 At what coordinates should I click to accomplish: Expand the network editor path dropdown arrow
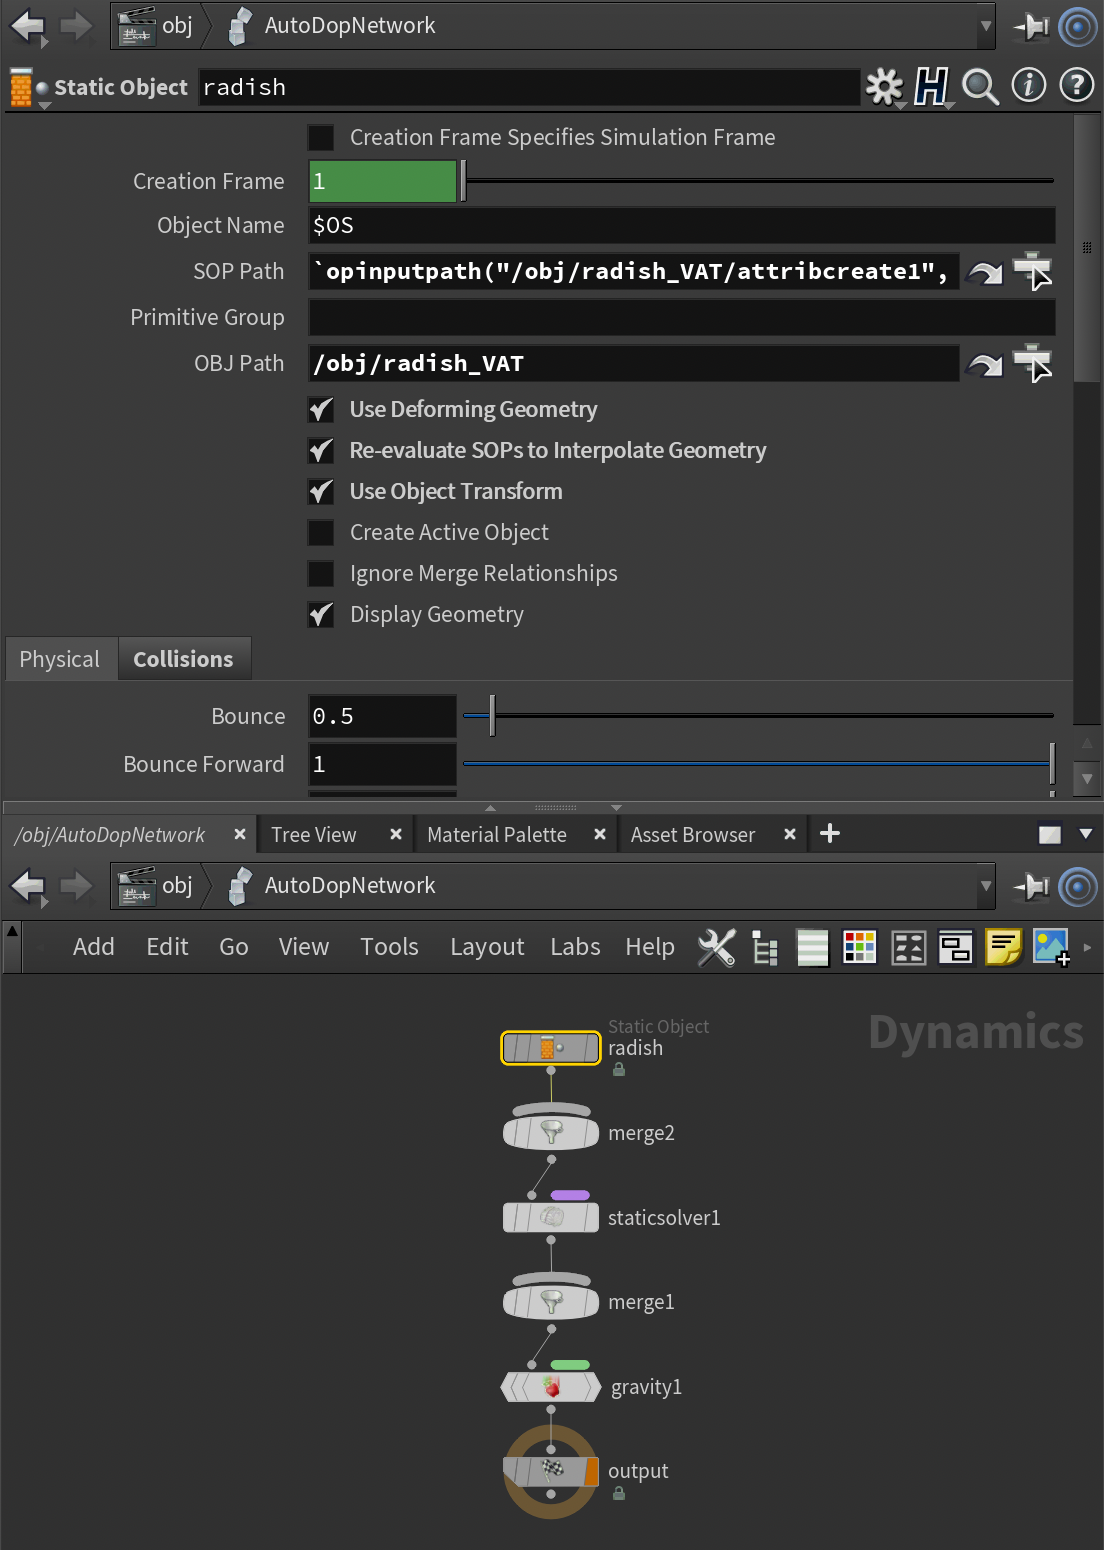(986, 886)
